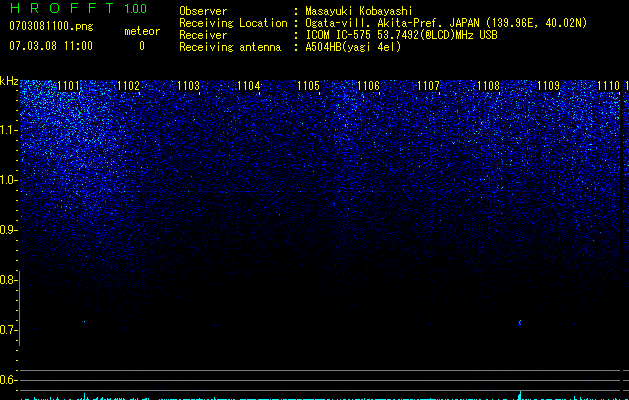The image size is (629, 400).
Task: Click the version number 1.0.0
Action: pos(136,9)
